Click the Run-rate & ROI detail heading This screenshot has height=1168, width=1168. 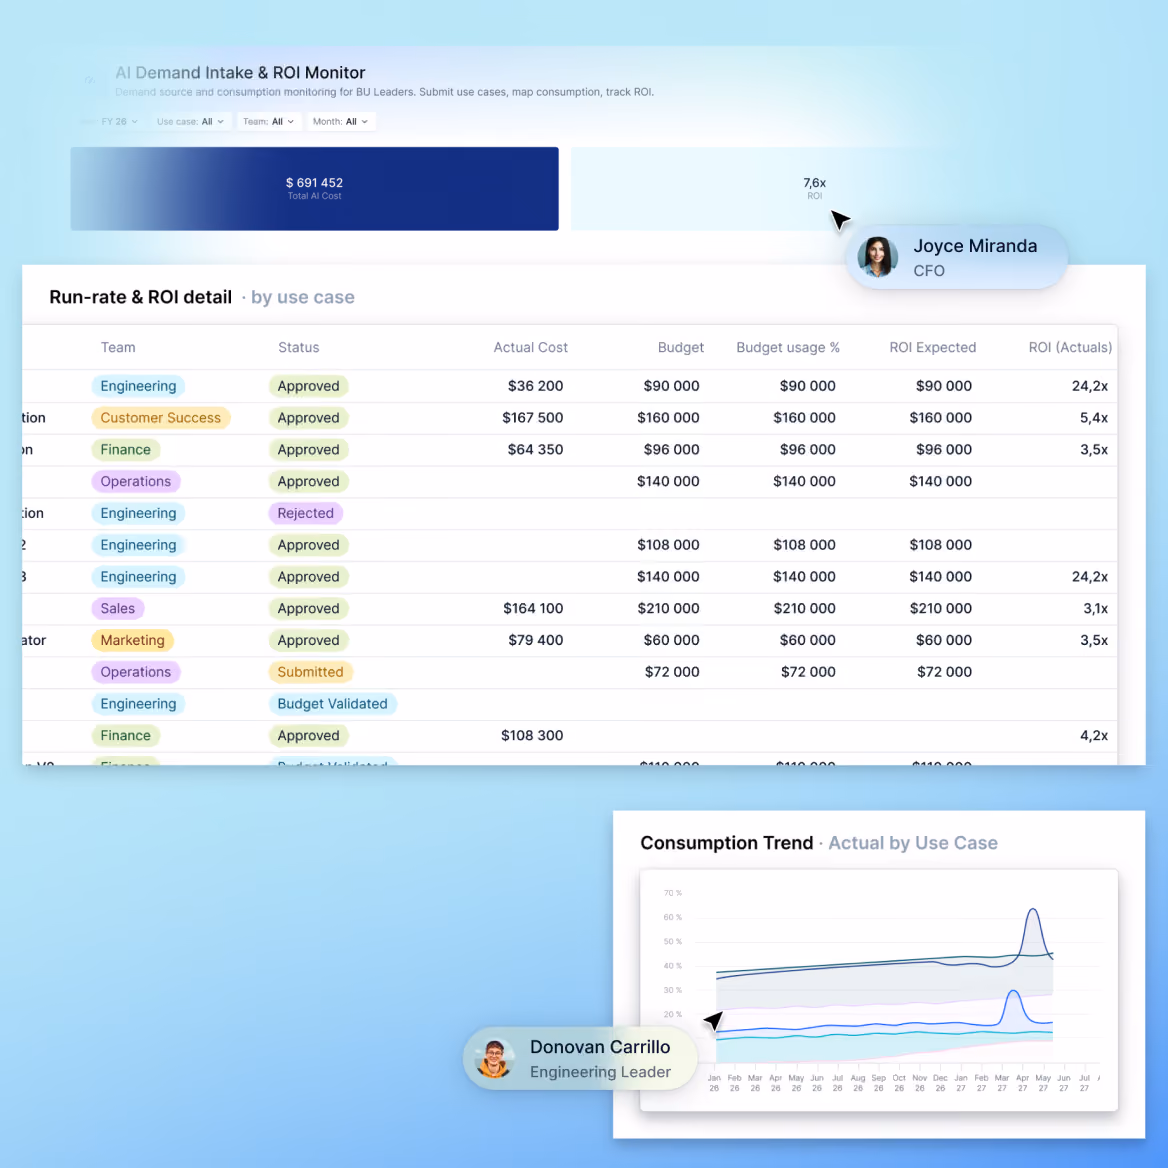pos(141,297)
